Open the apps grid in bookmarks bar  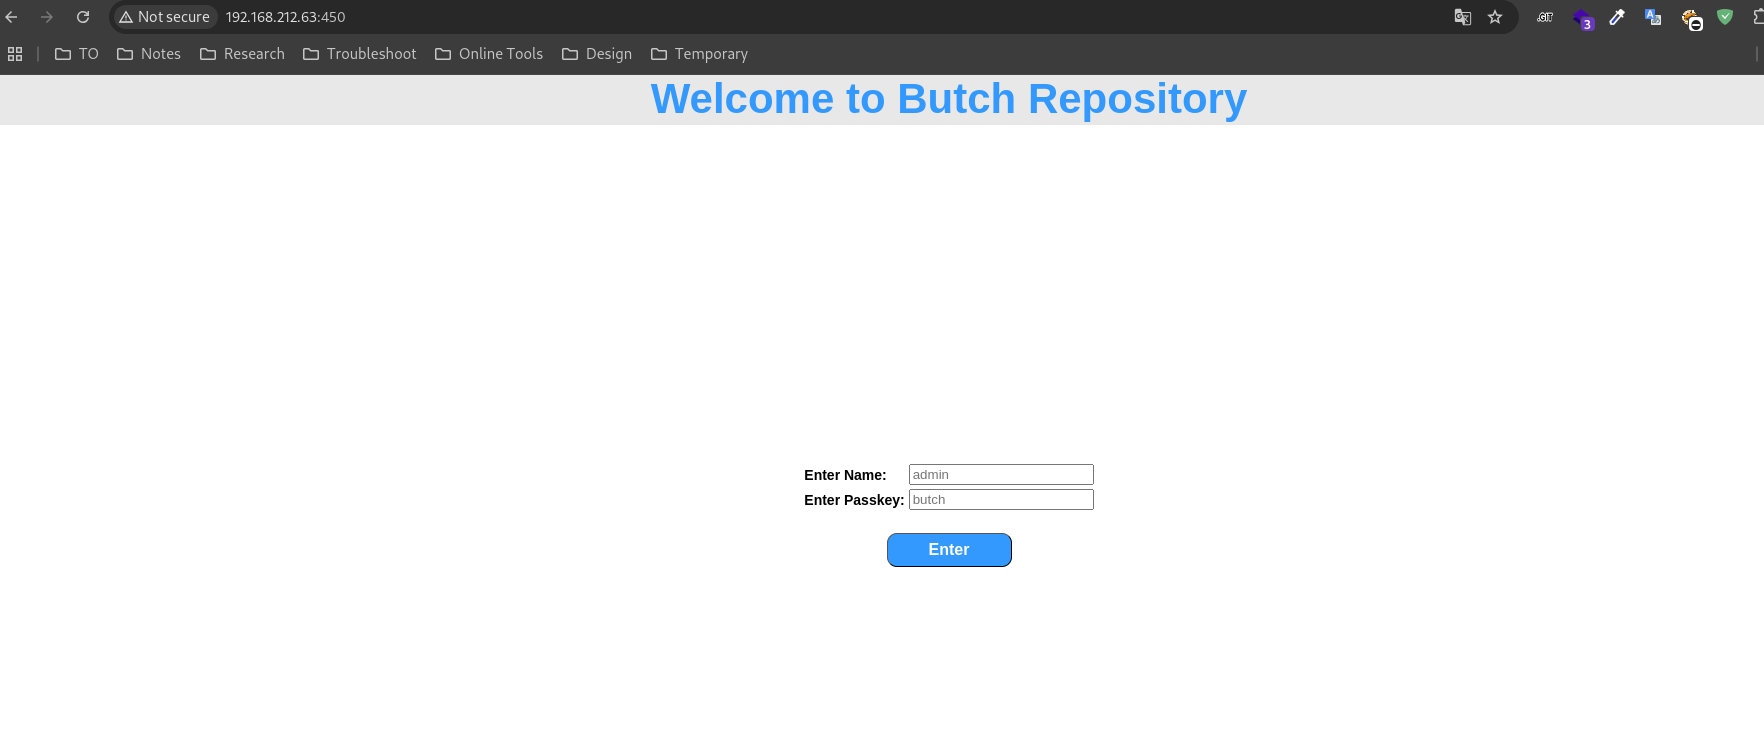(15, 54)
